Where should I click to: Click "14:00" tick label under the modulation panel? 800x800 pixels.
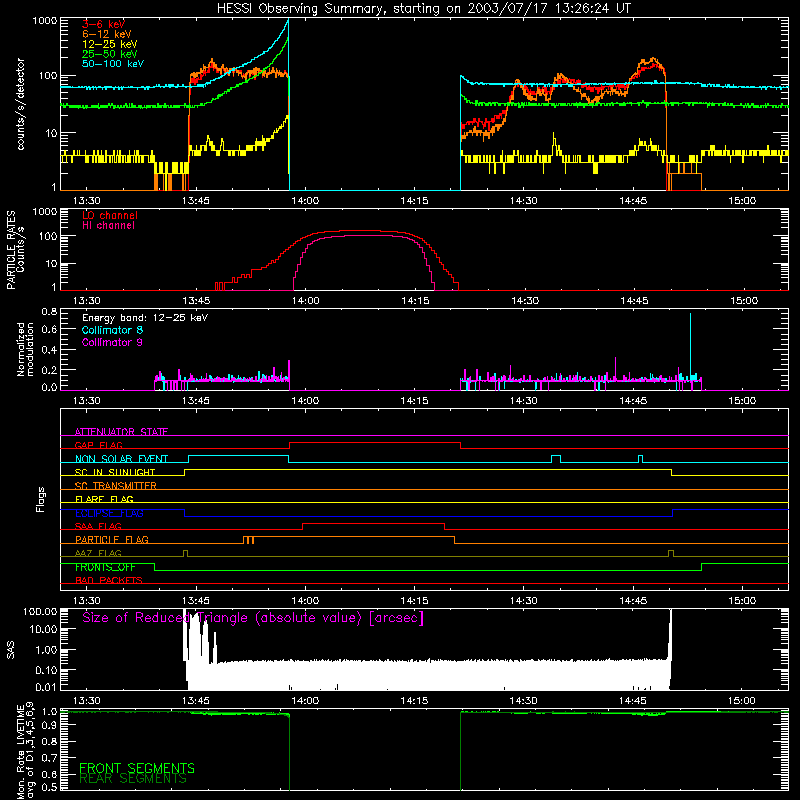pyautogui.click(x=305, y=401)
